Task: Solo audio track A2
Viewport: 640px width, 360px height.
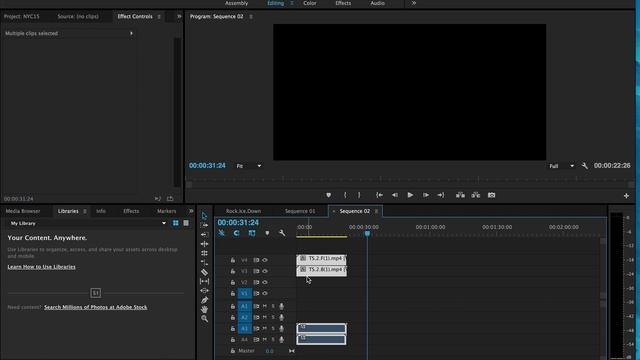Action: (273, 317)
